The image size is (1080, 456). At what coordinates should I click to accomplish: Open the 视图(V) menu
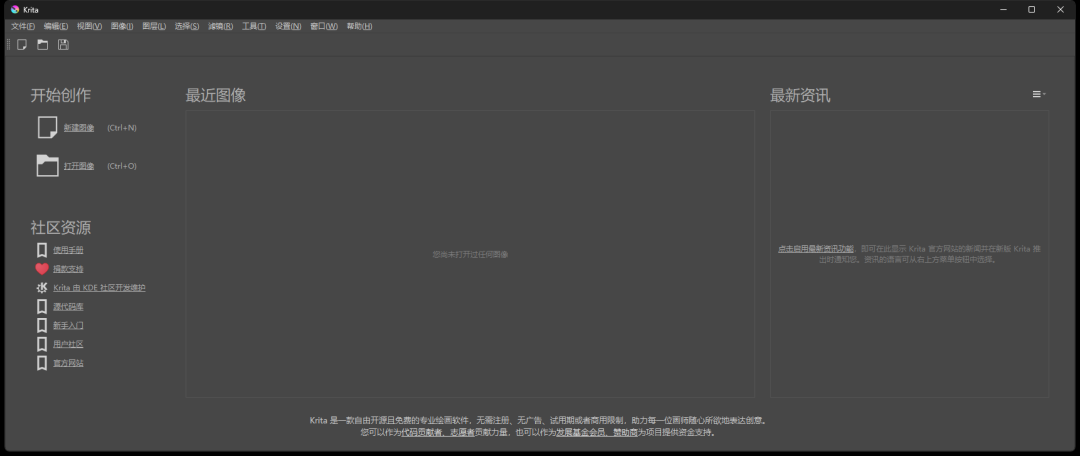point(90,26)
